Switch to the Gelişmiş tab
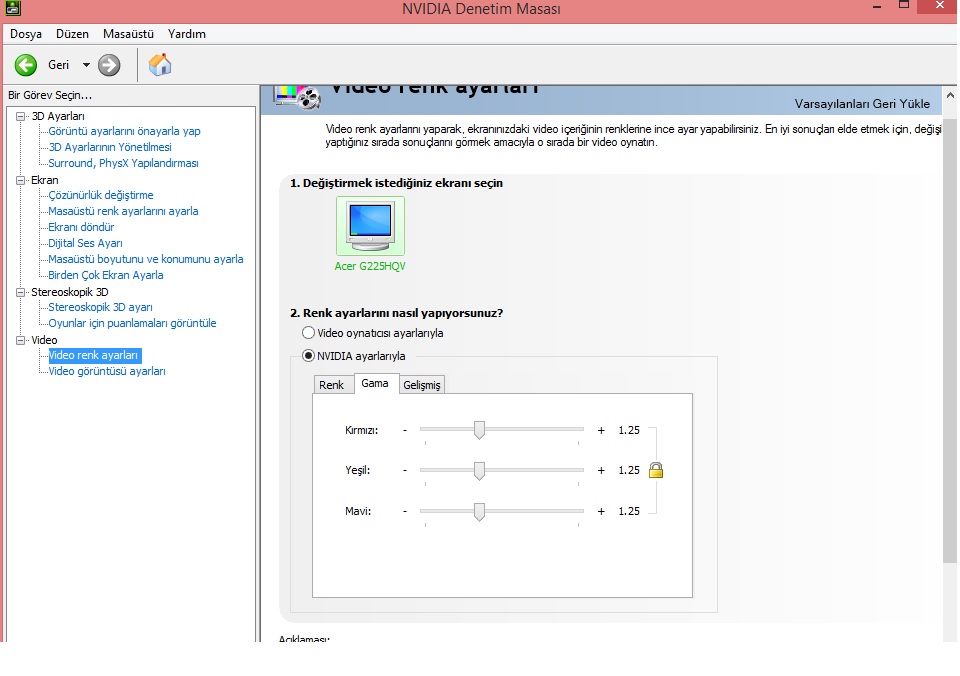960x676 pixels. tap(422, 385)
